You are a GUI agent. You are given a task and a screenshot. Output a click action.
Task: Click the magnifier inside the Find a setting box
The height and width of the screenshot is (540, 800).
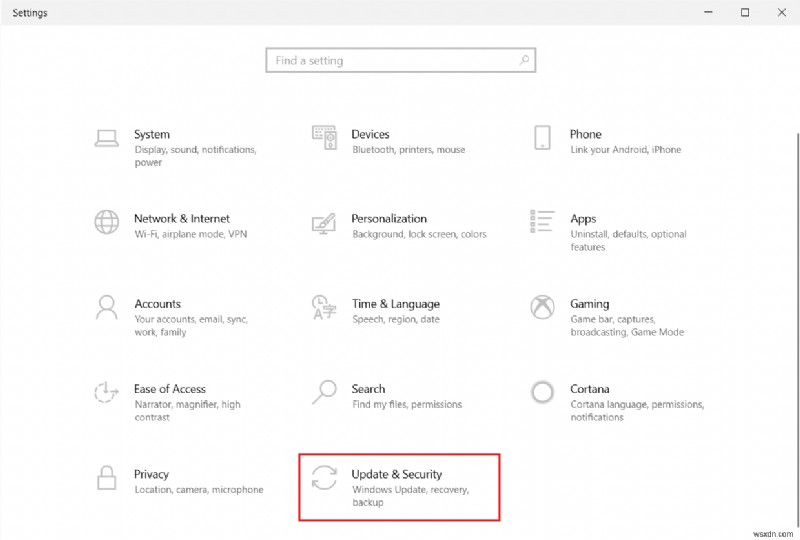[x=523, y=61]
